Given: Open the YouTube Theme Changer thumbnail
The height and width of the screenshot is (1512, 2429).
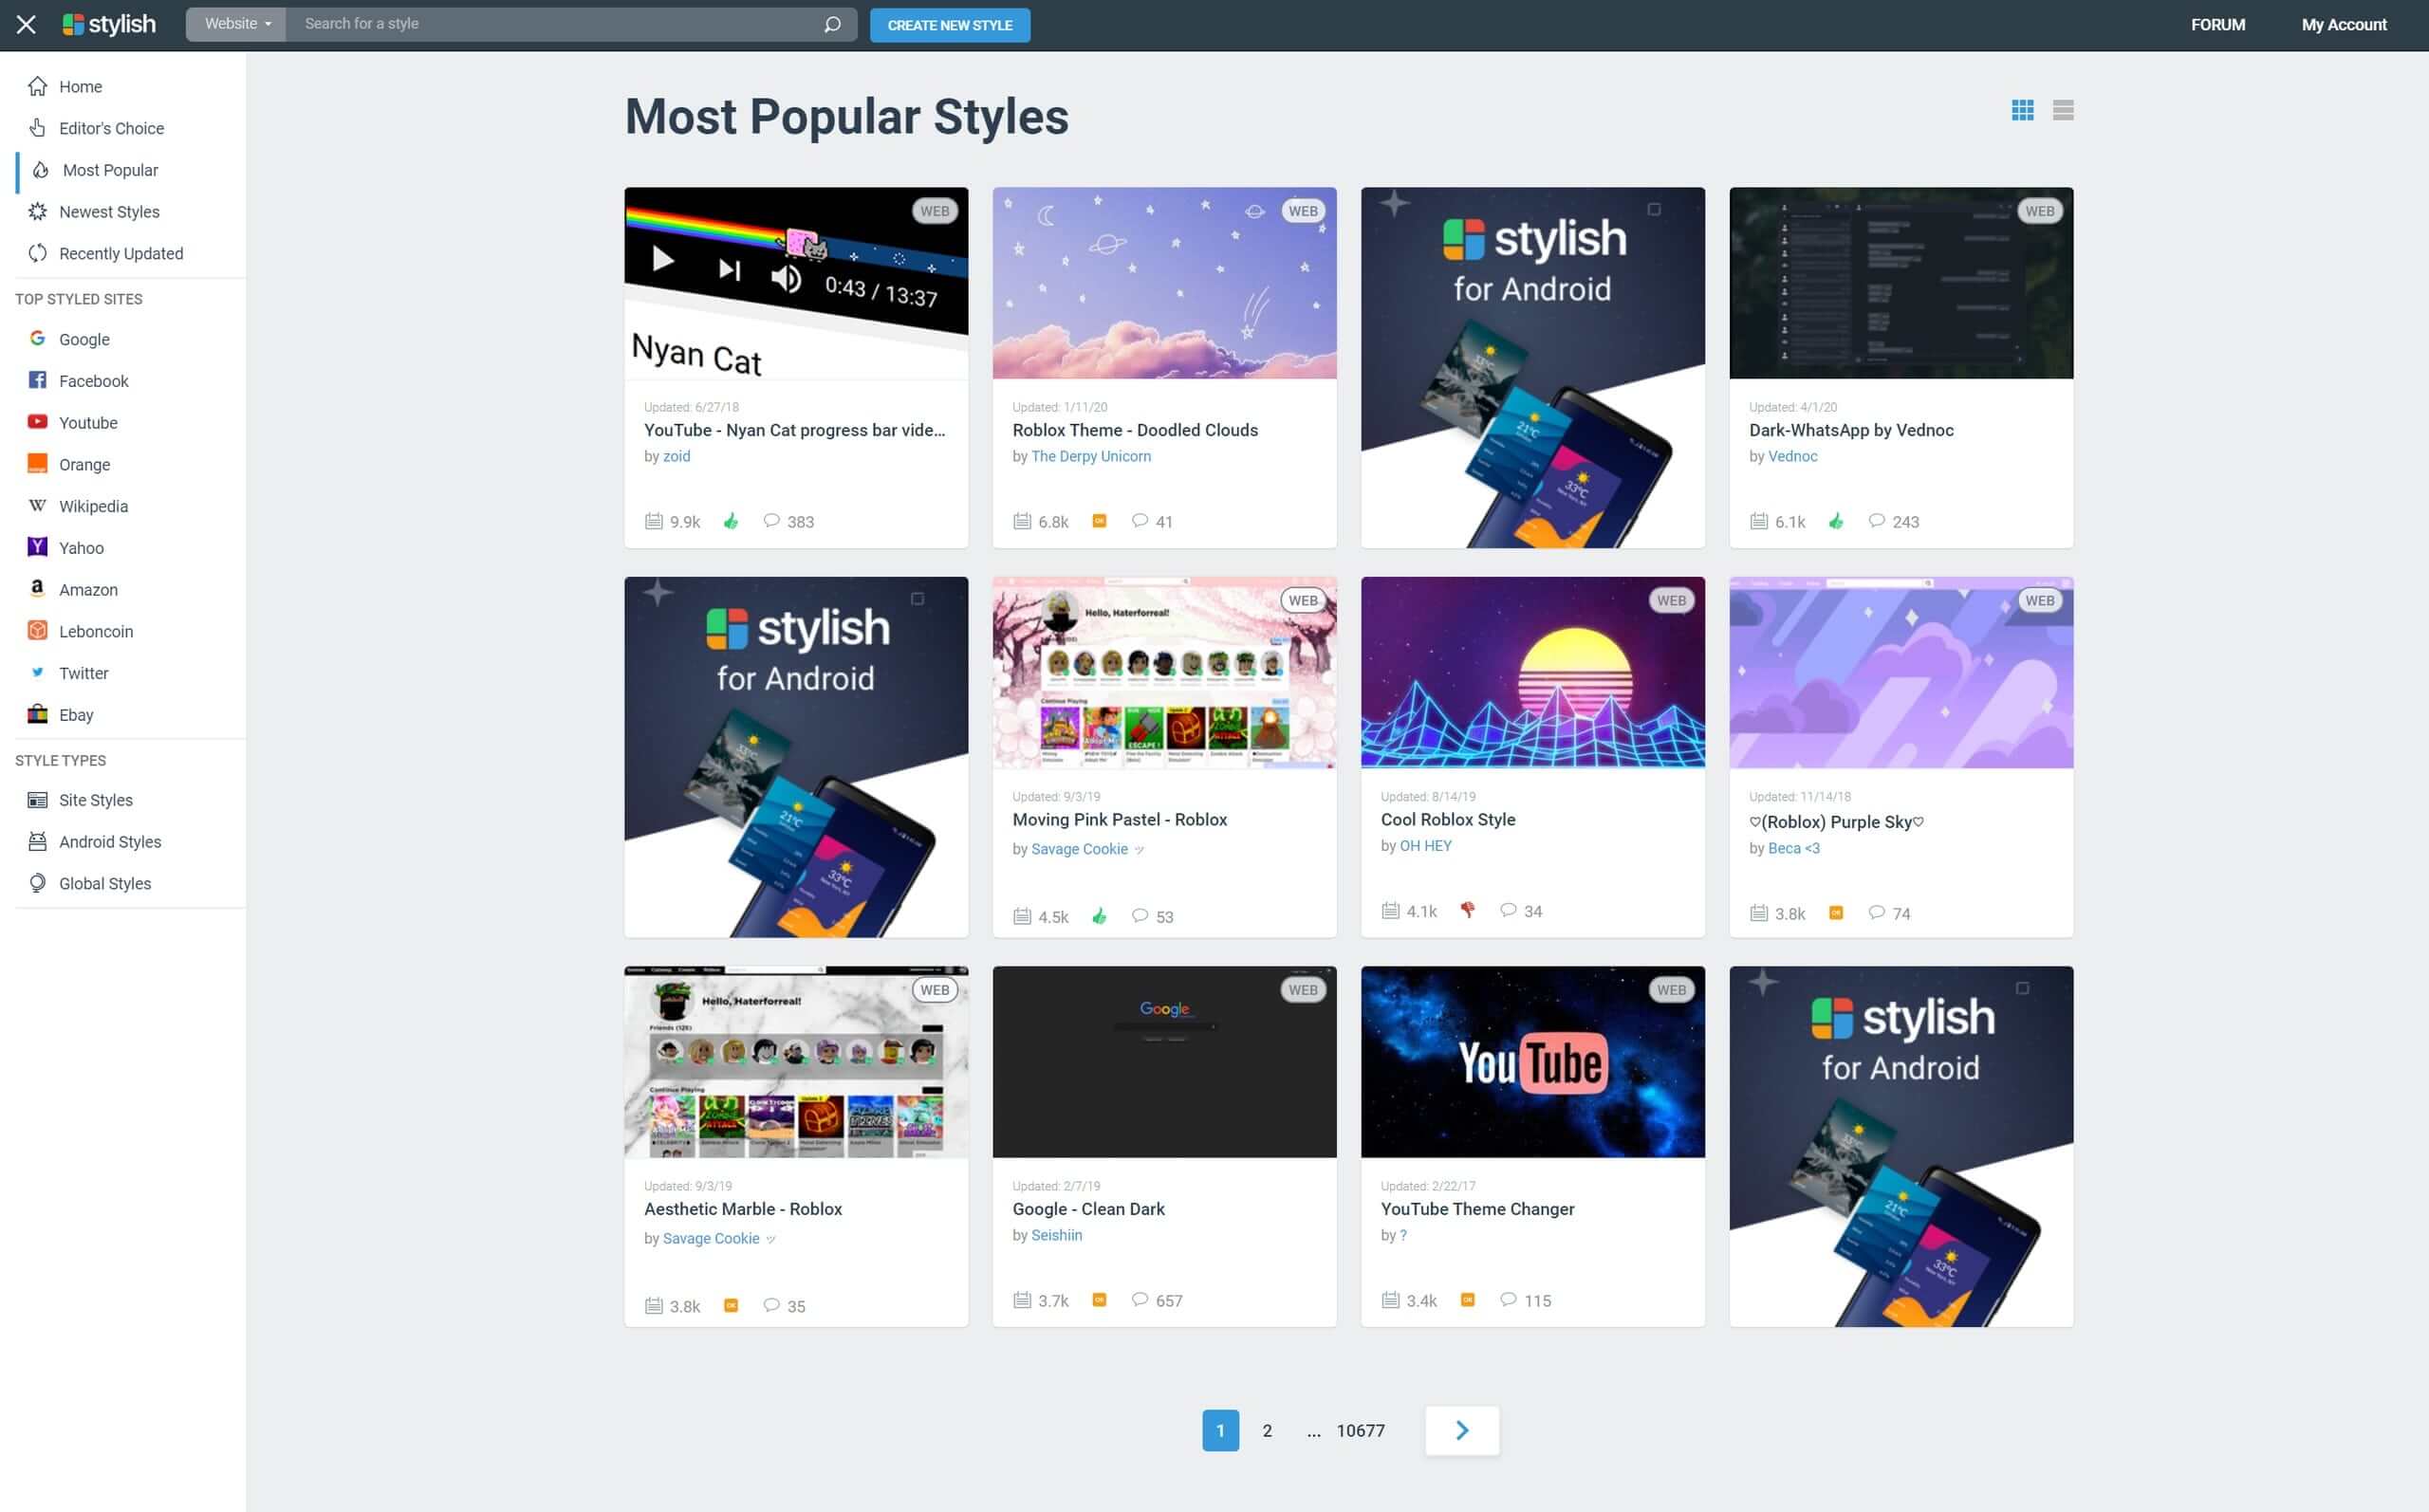Looking at the screenshot, I should tap(1532, 1062).
